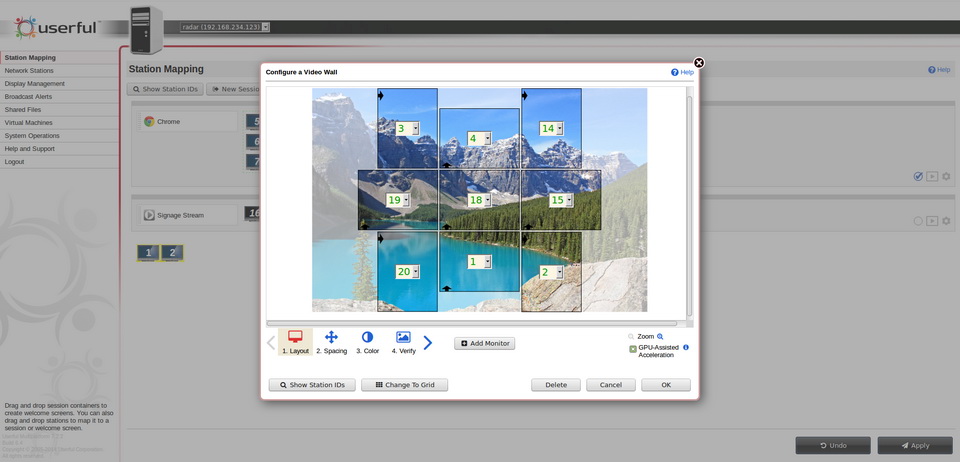Zoom out using the grey magnifier icon
960x462 pixels.
pos(631,337)
